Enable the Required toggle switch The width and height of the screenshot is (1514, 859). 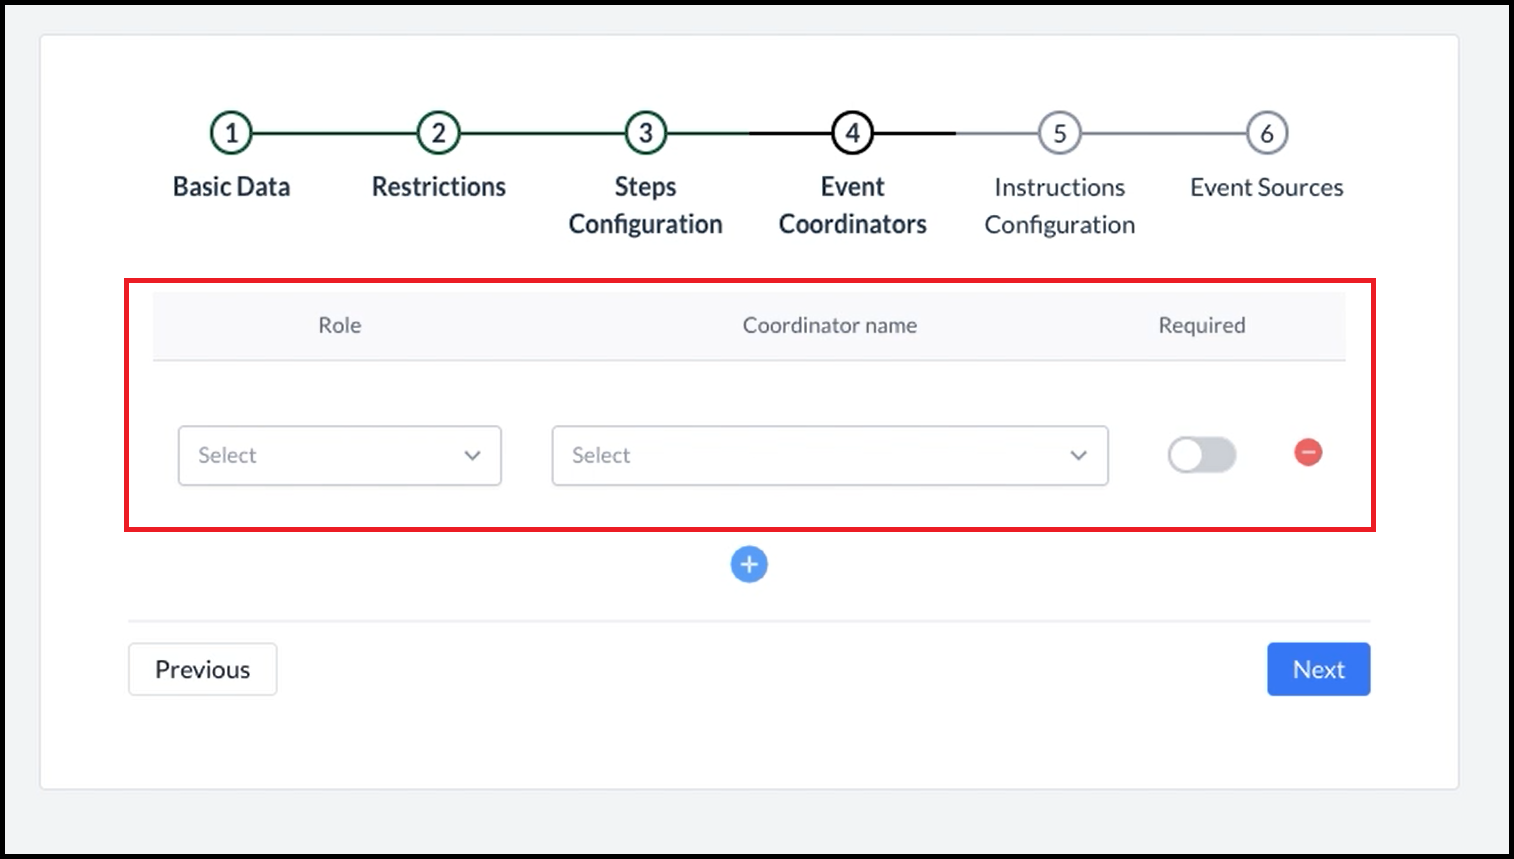point(1201,455)
